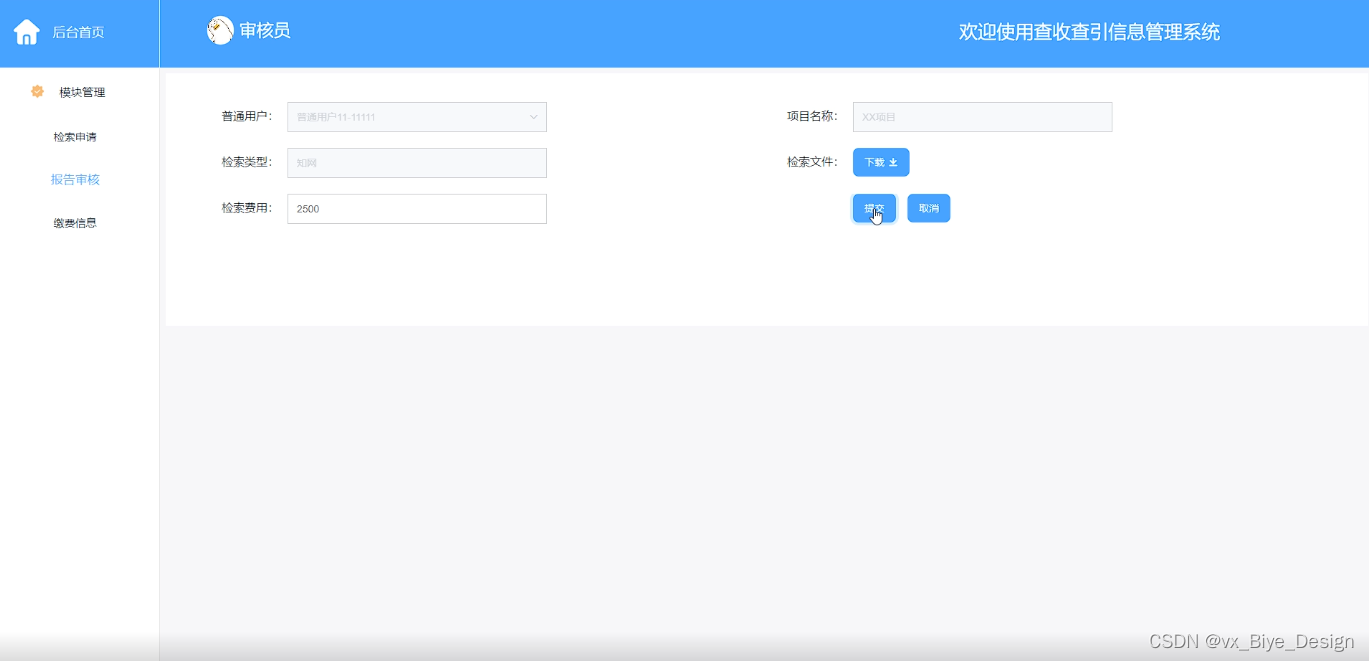The width and height of the screenshot is (1369, 661).
Task: Focus the 检索费用 field showing 2500
Action: [416, 209]
